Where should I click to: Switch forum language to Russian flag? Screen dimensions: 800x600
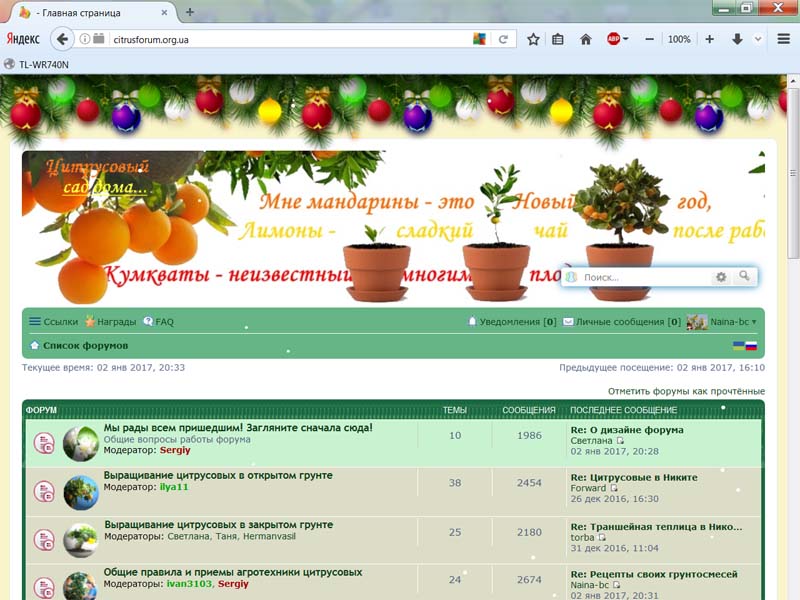(751, 346)
